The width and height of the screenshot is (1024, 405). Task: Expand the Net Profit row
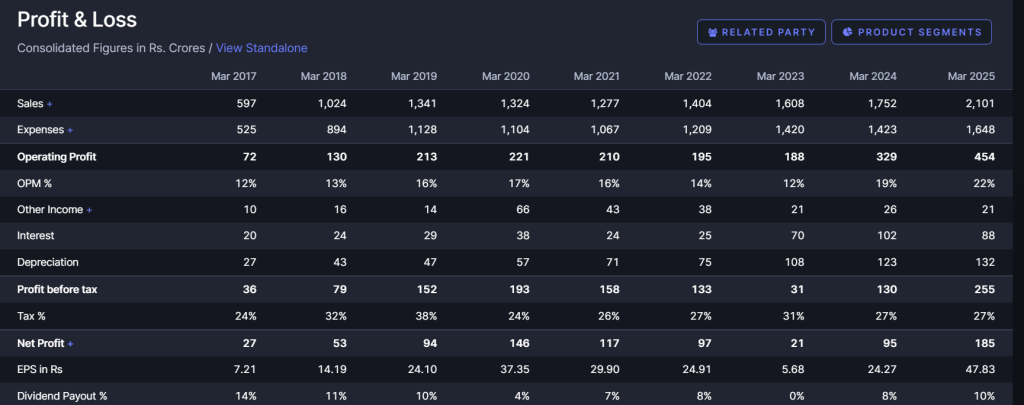coord(70,343)
